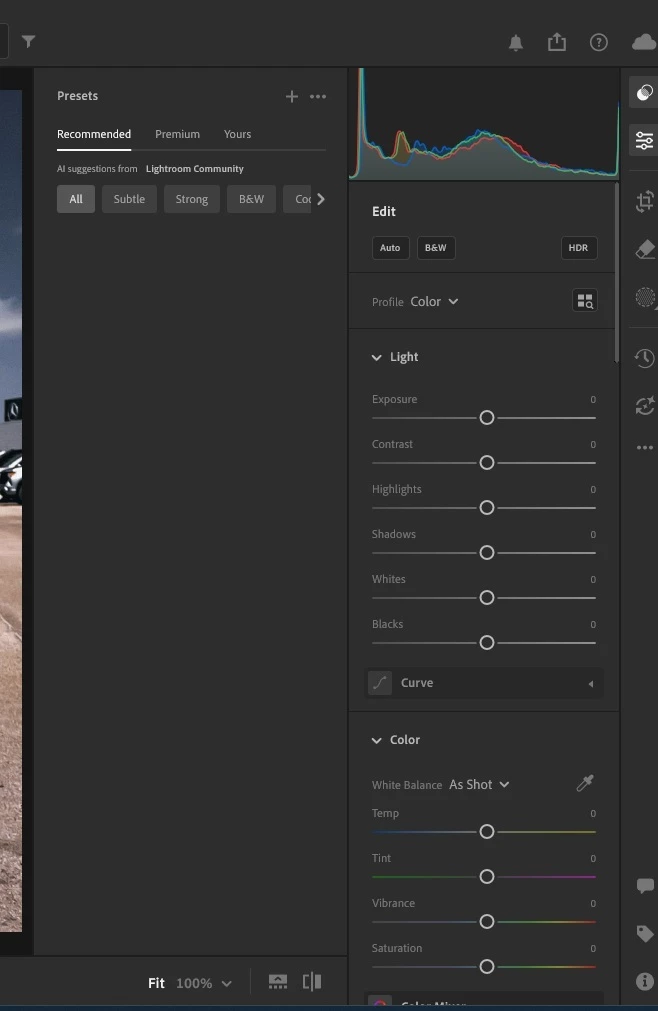Screen dimensions: 658x1011
Task: Click the share export icon
Action: [557, 42]
